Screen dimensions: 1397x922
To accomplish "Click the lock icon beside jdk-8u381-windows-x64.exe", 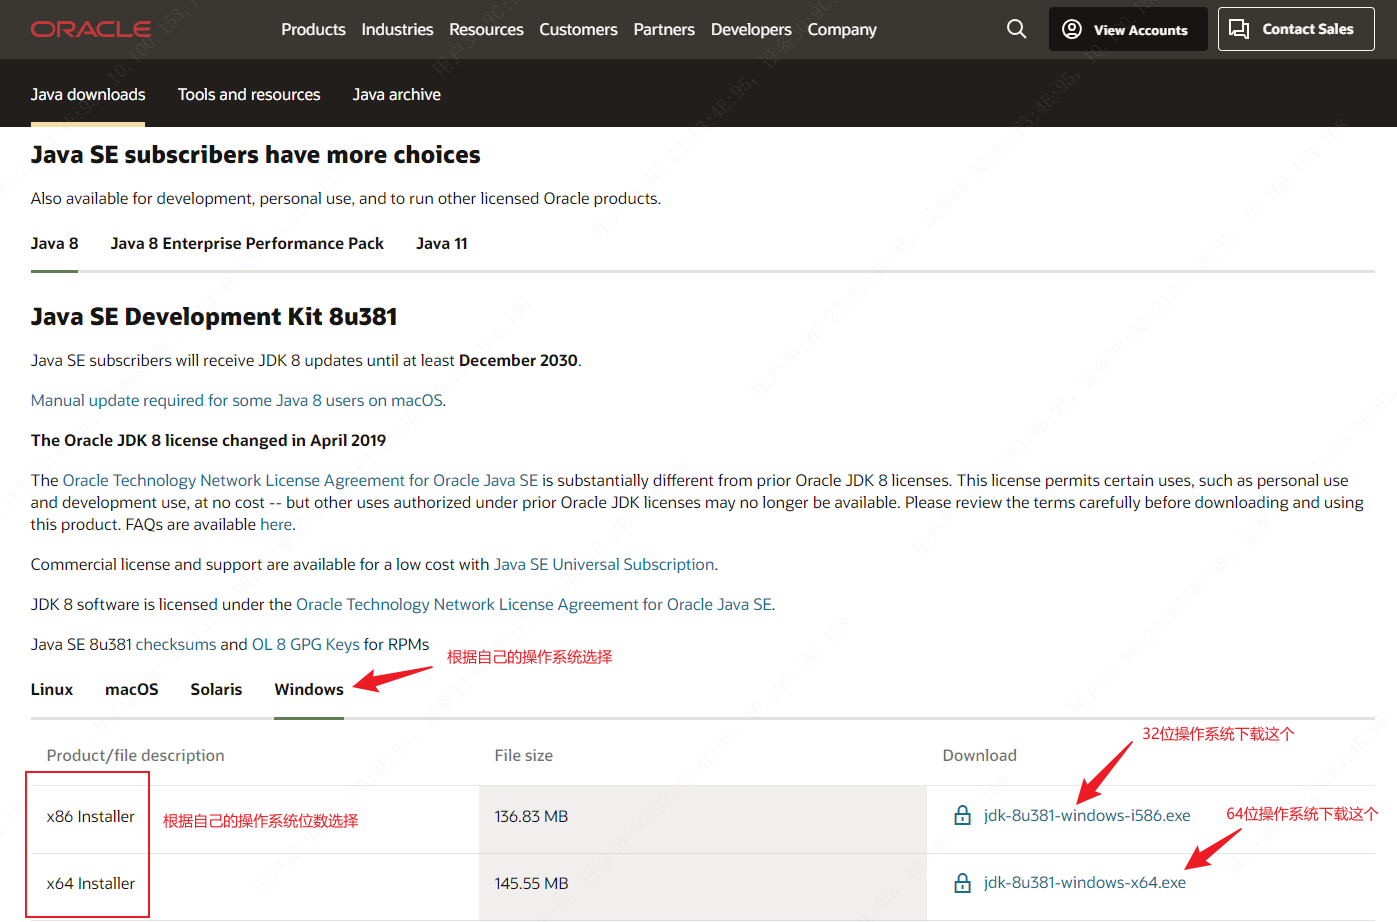I will [962, 883].
